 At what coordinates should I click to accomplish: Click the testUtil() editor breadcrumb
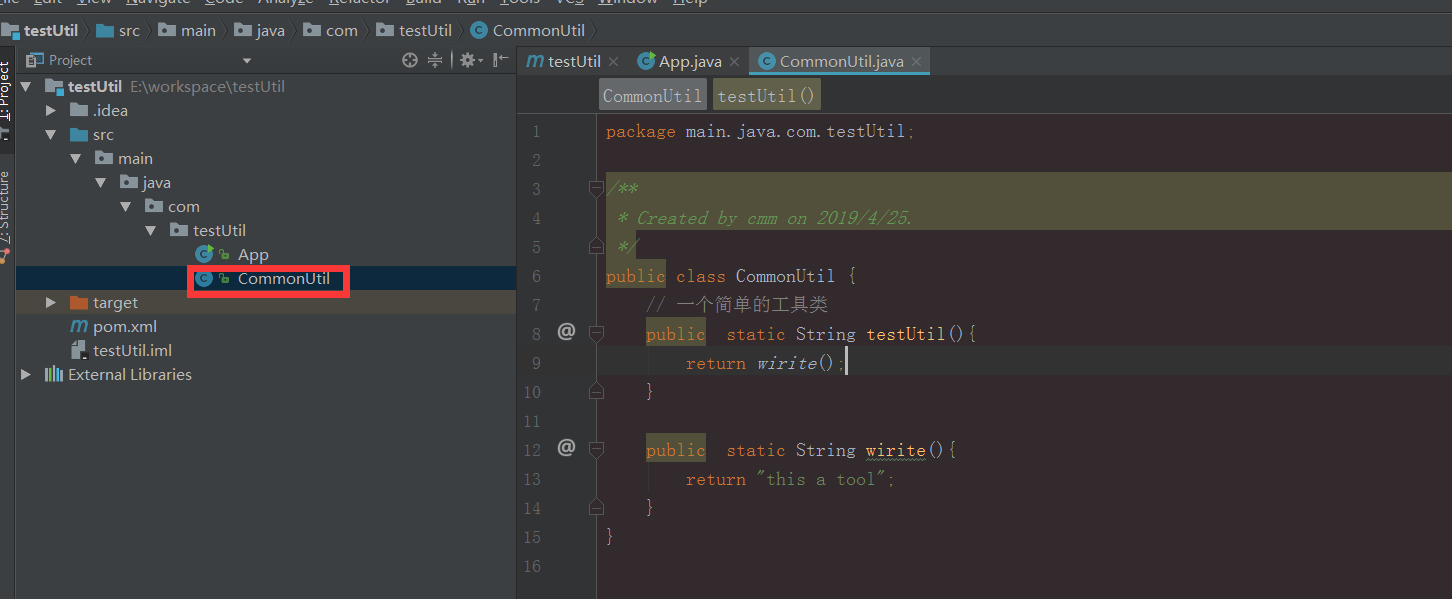pos(766,96)
